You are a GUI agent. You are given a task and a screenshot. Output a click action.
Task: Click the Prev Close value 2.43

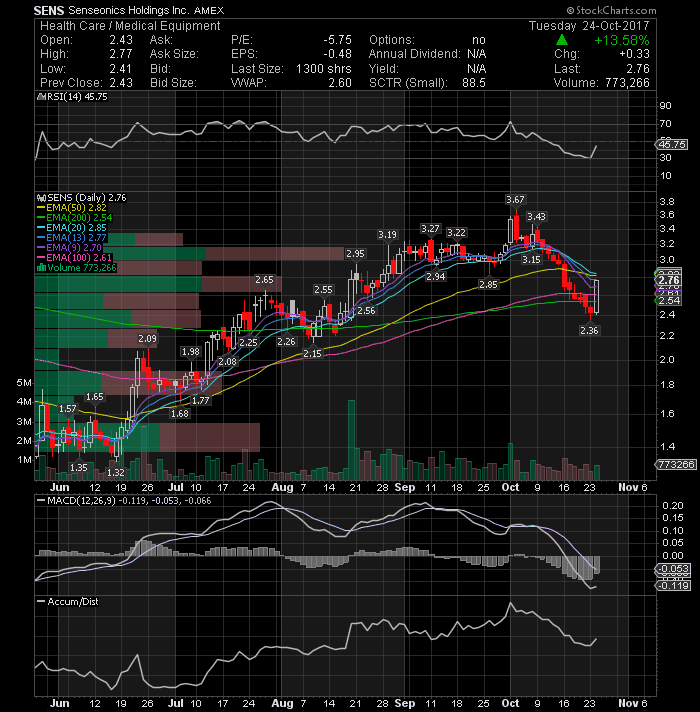tap(121, 83)
